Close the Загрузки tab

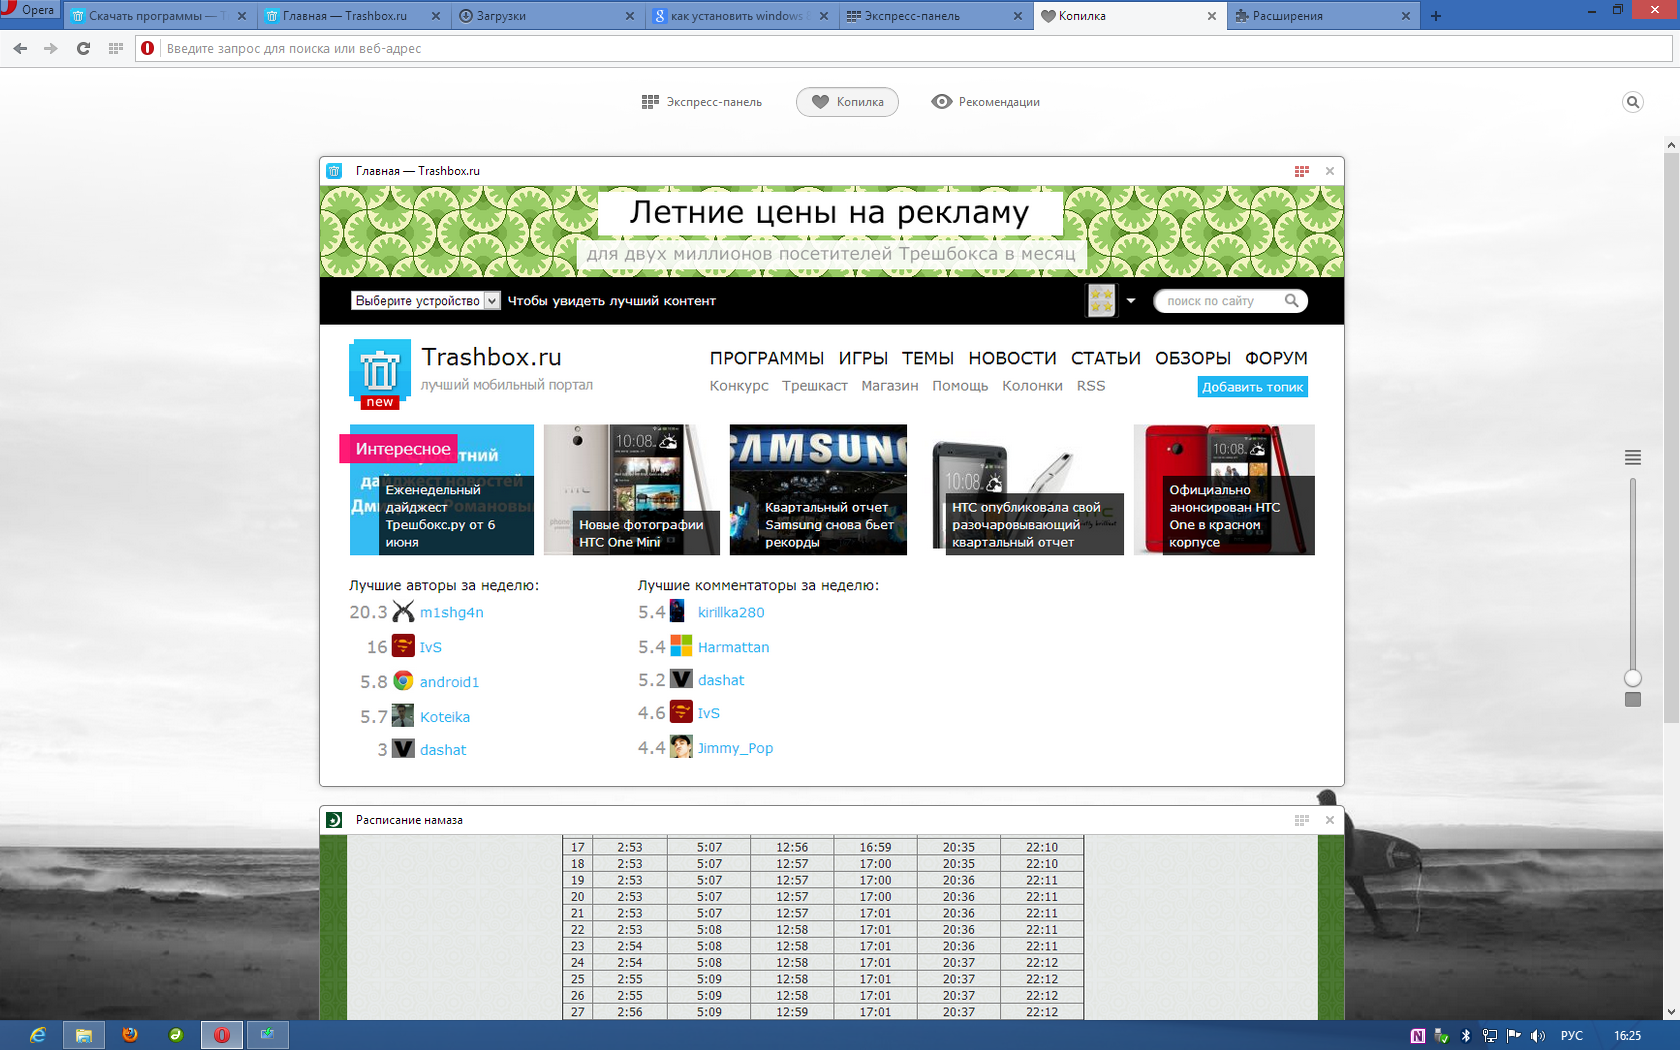tap(629, 16)
